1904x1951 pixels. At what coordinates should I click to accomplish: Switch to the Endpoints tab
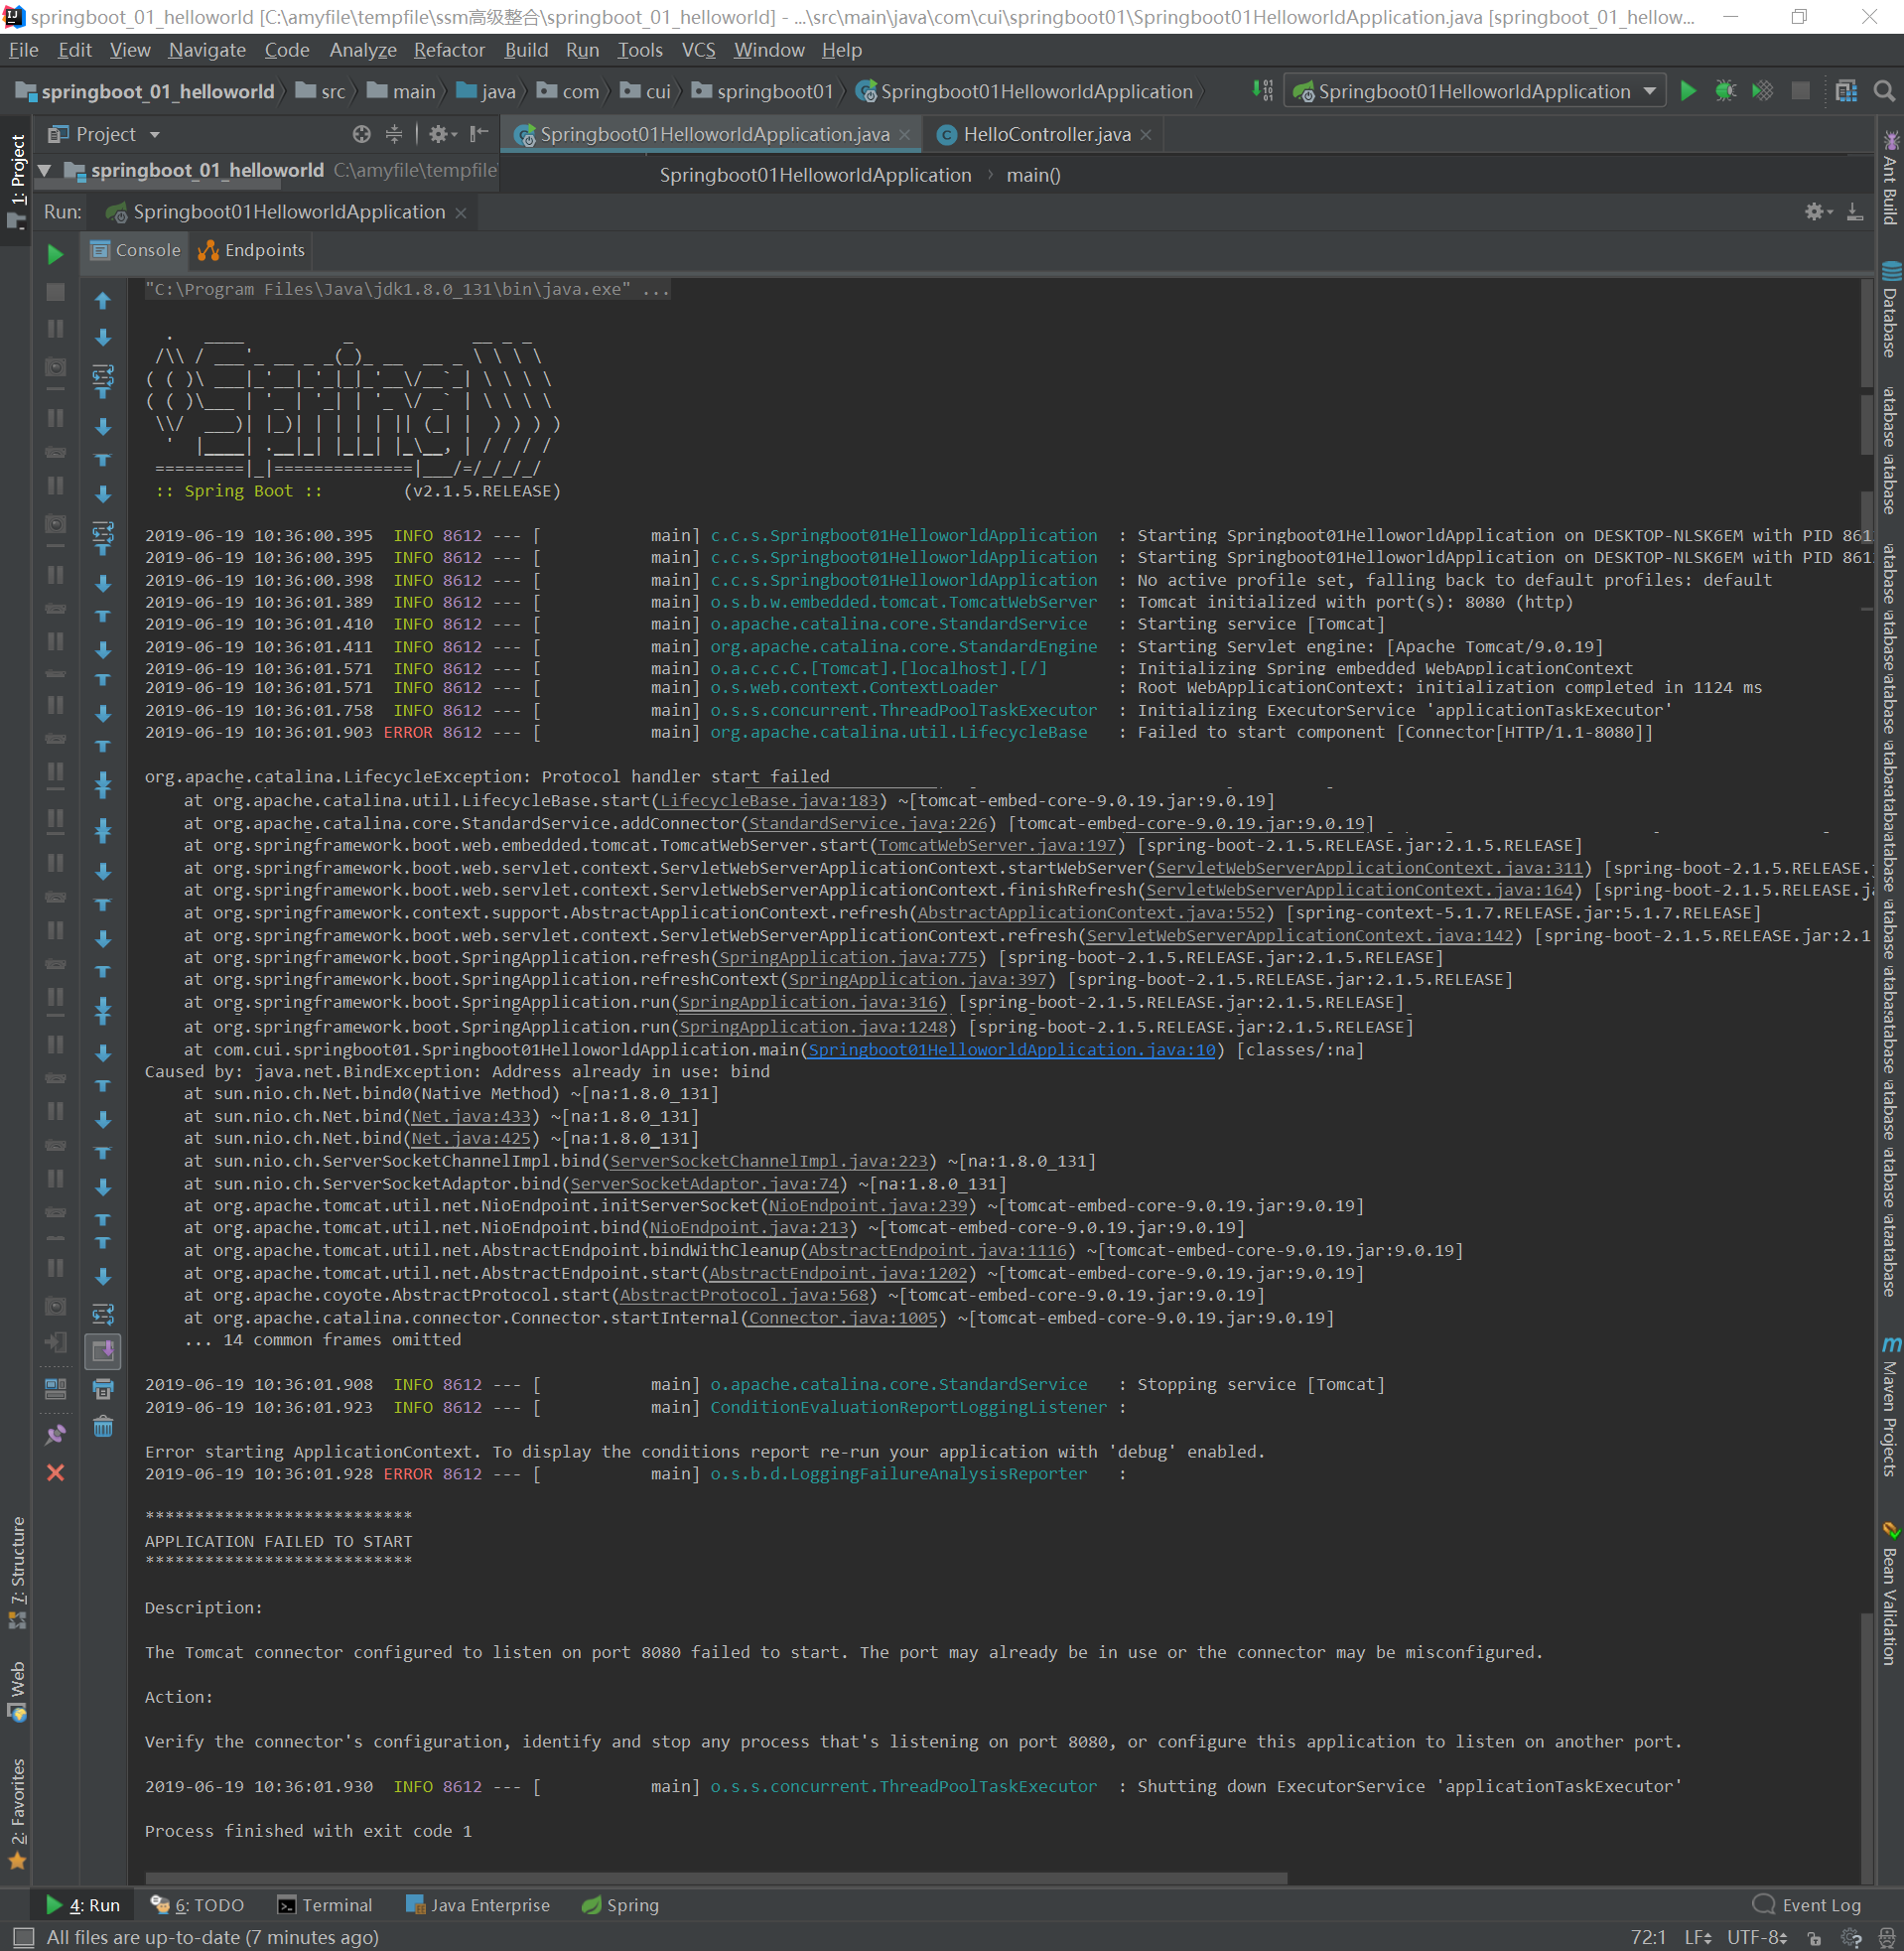(x=252, y=250)
